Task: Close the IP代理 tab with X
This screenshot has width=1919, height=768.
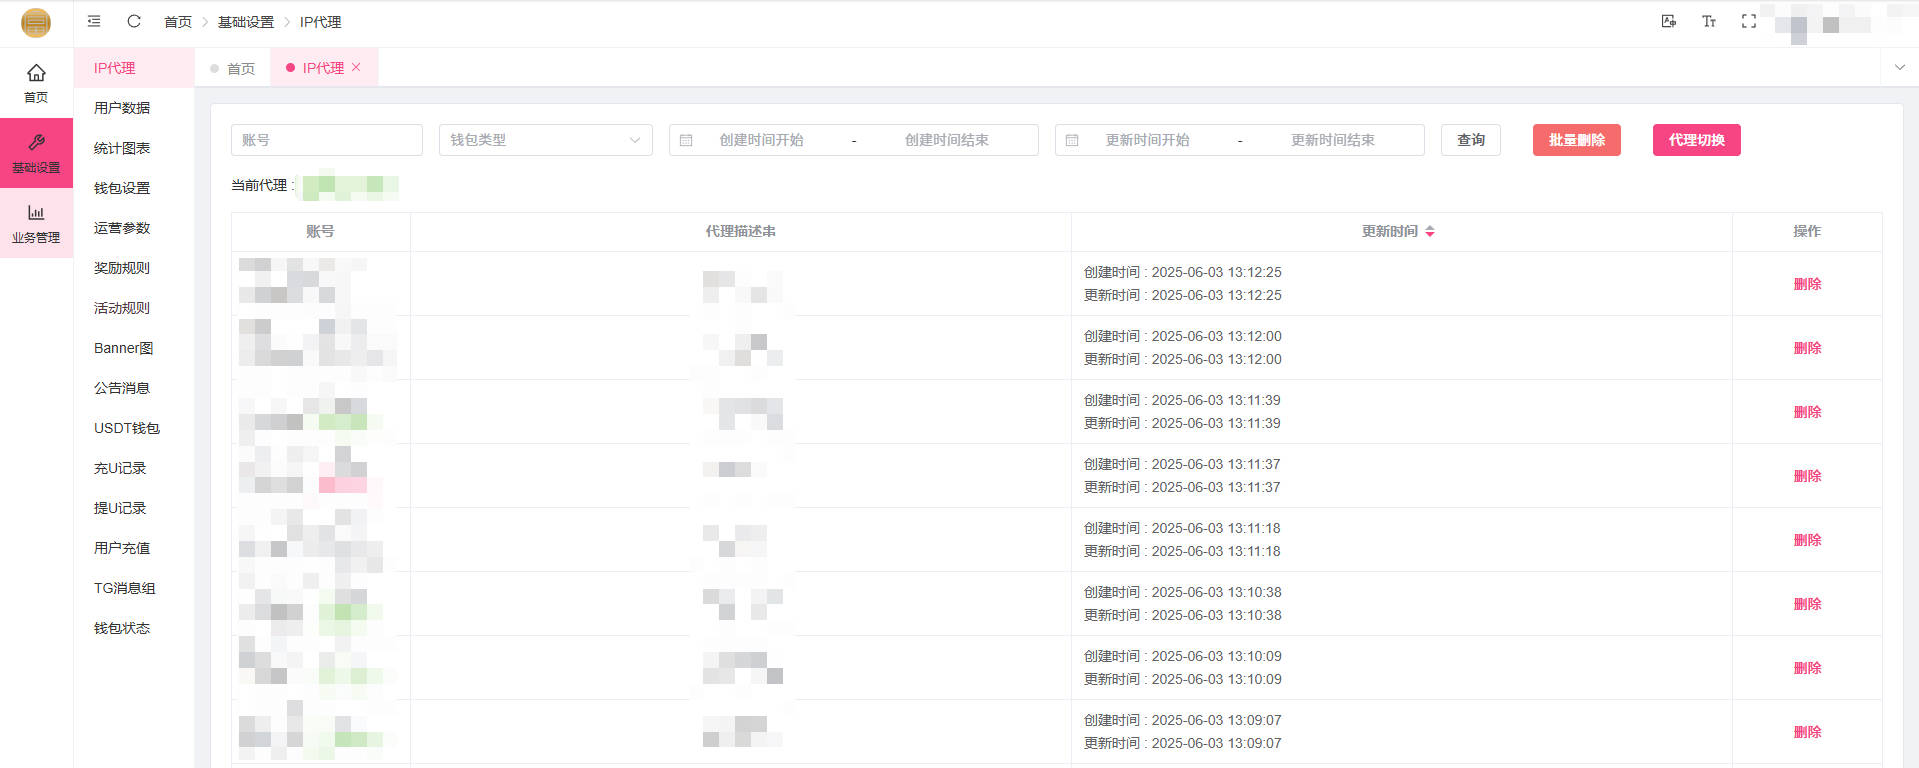Action: click(x=356, y=67)
